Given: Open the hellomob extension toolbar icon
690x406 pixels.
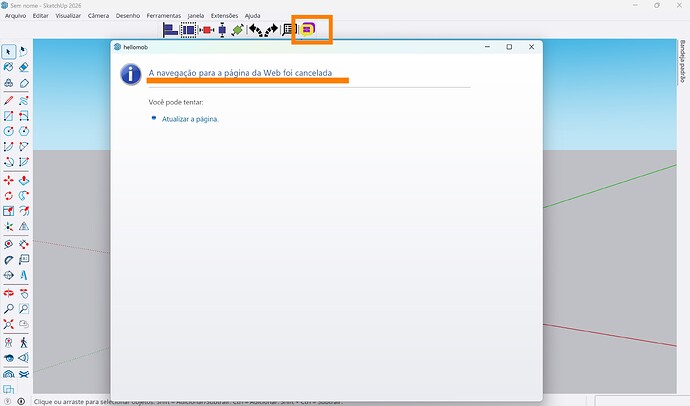Looking at the screenshot, I should [310, 29].
